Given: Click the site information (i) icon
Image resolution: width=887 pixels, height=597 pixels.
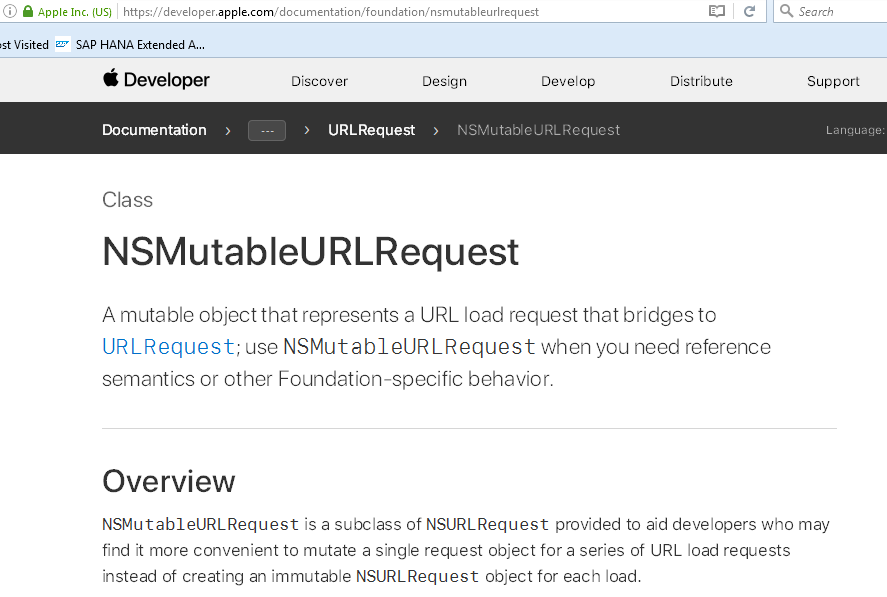Looking at the screenshot, I should [x=7, y=12].
